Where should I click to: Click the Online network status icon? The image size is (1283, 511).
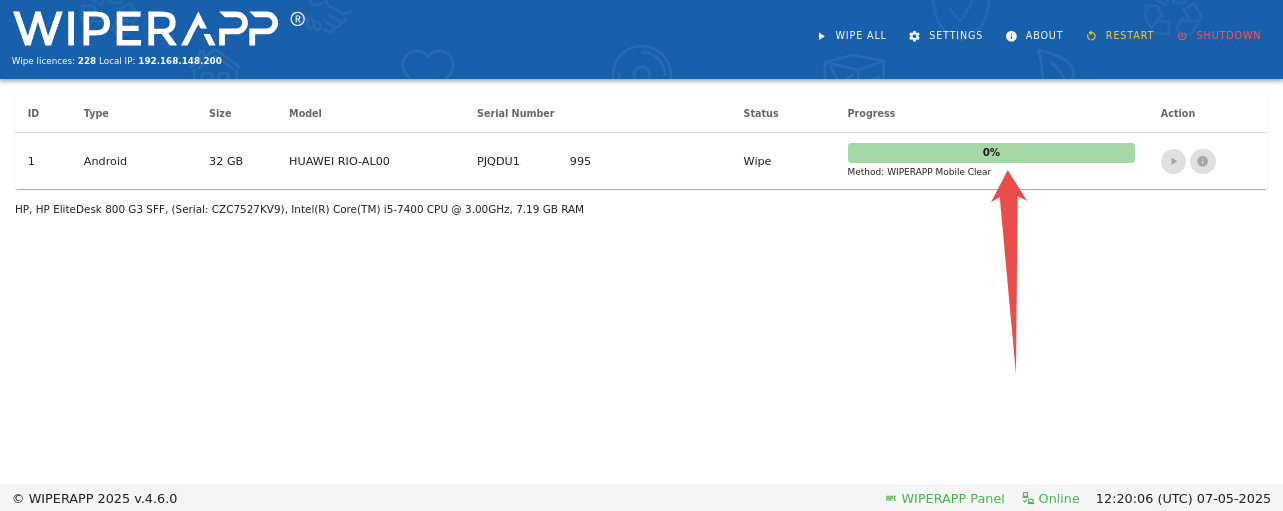1028,498
